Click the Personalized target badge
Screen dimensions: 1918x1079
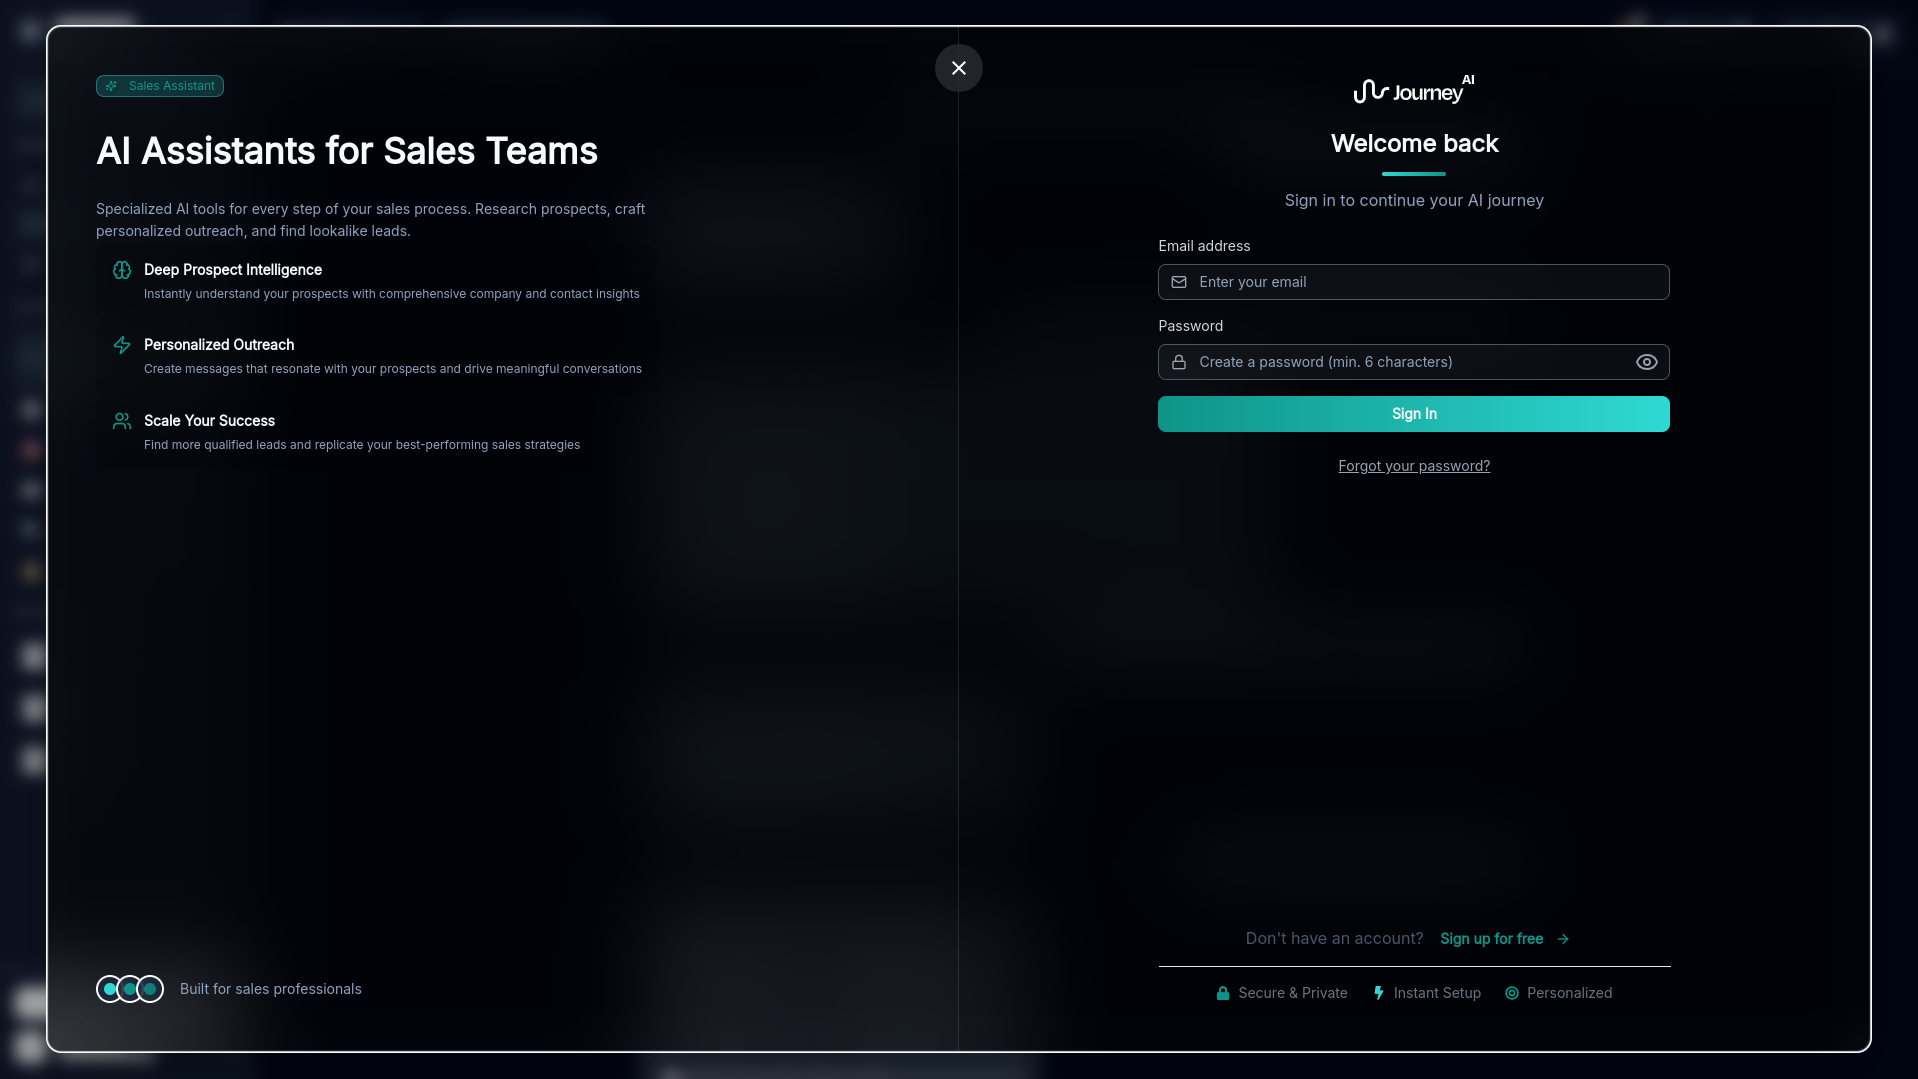[x=1558, y=993]
